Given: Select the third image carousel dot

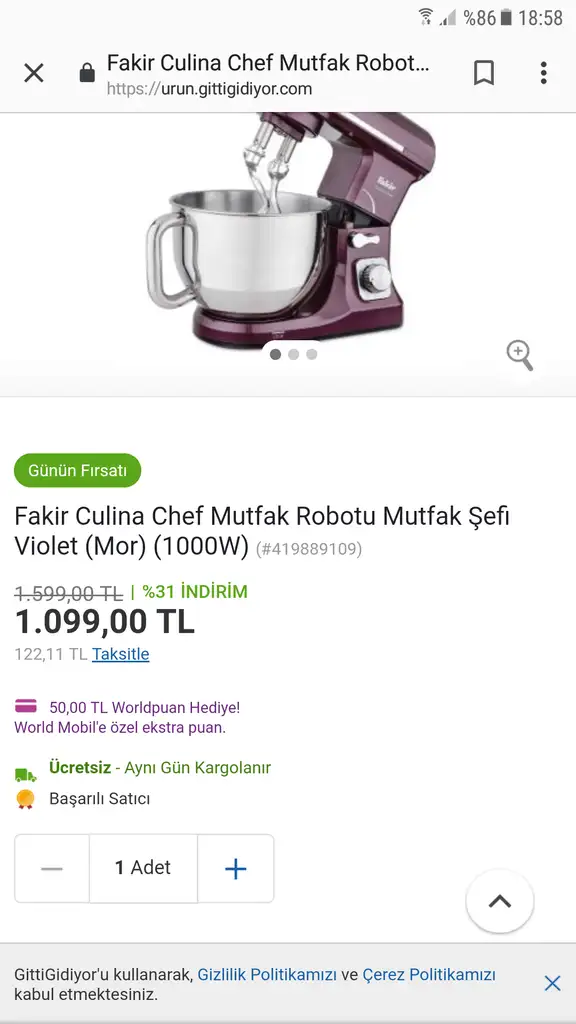Looking at the screenshot, I should point(312,354).
